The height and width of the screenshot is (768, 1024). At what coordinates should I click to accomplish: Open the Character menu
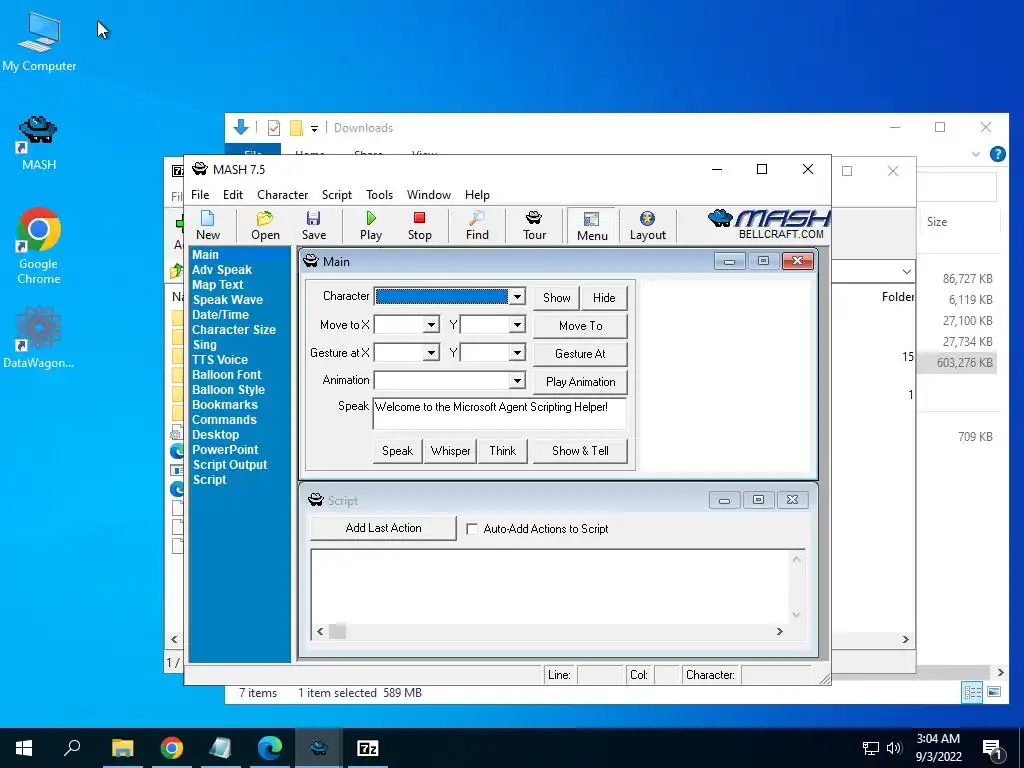point(282,195)
